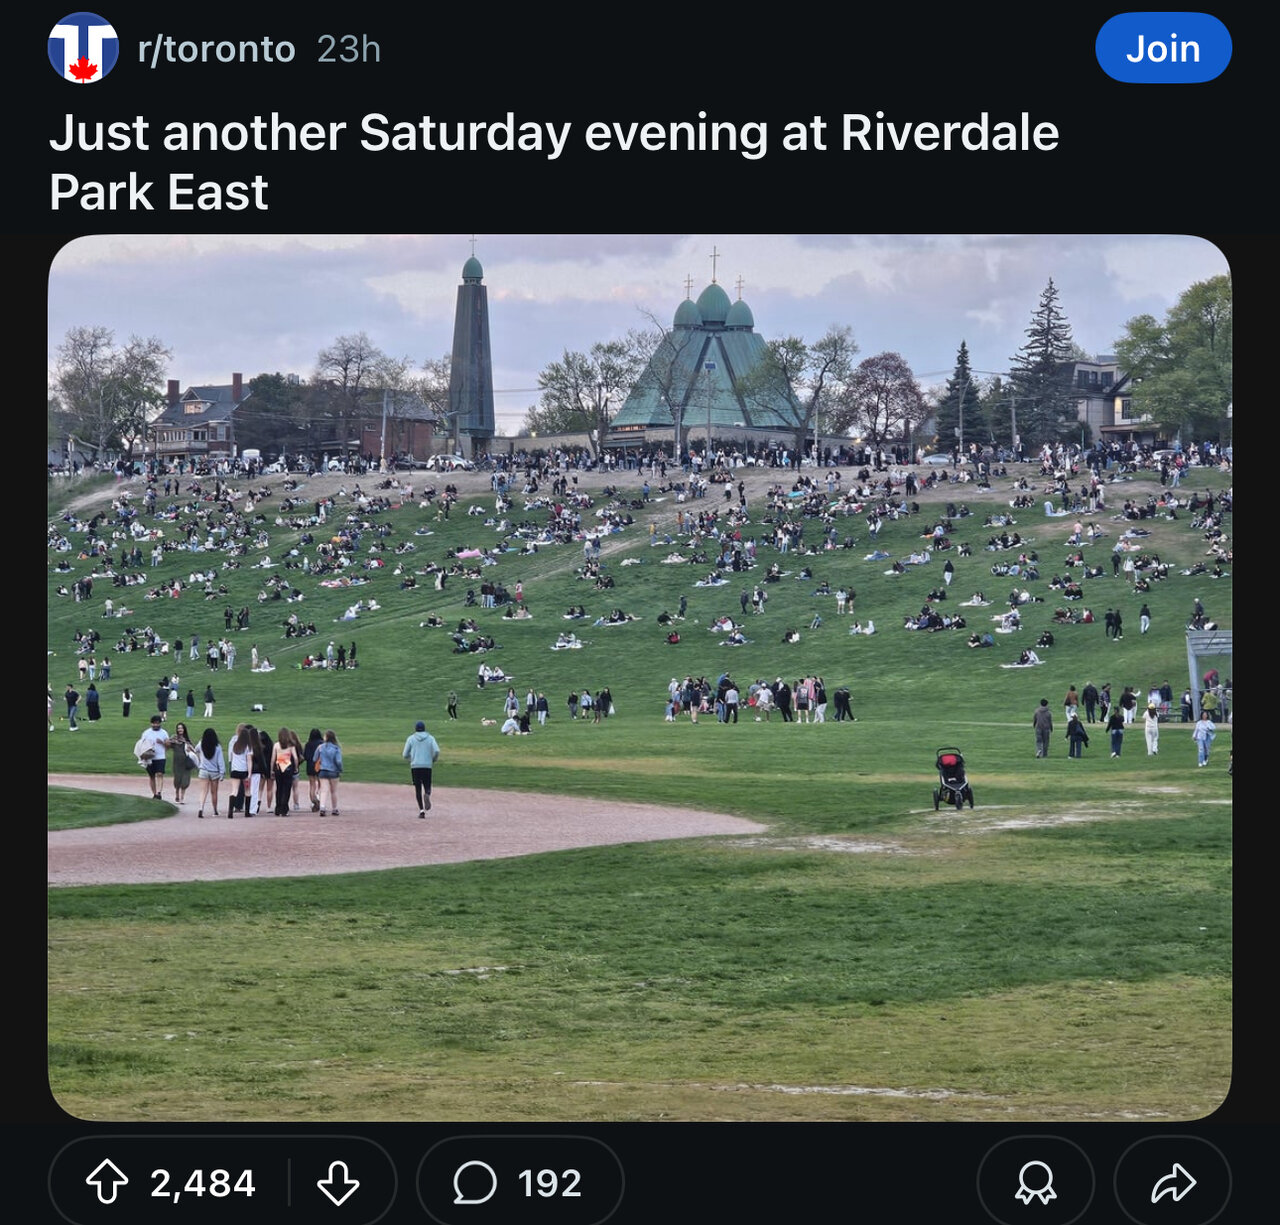The image size is (1280, 1225).
Task: Click the 2,484 upvote count
Action: pyautogui.click(x=203, y=1183)
